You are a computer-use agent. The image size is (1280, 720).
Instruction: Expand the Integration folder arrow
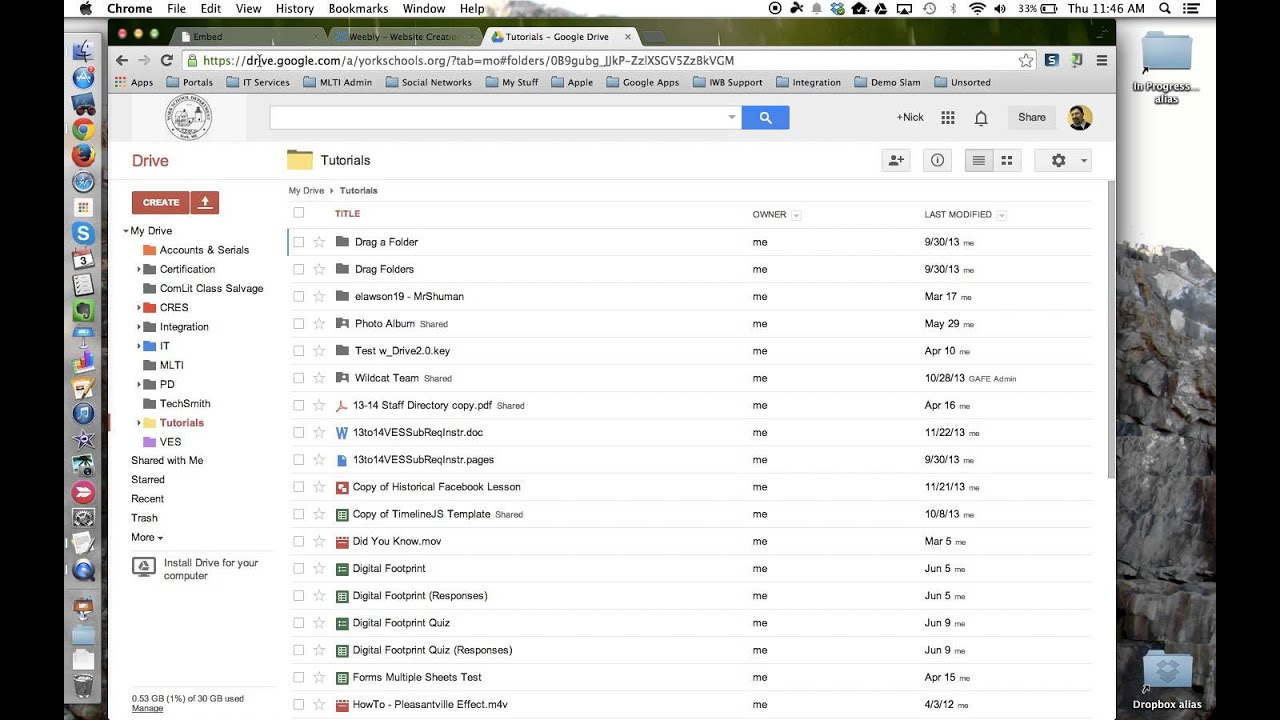click(139, 327)
